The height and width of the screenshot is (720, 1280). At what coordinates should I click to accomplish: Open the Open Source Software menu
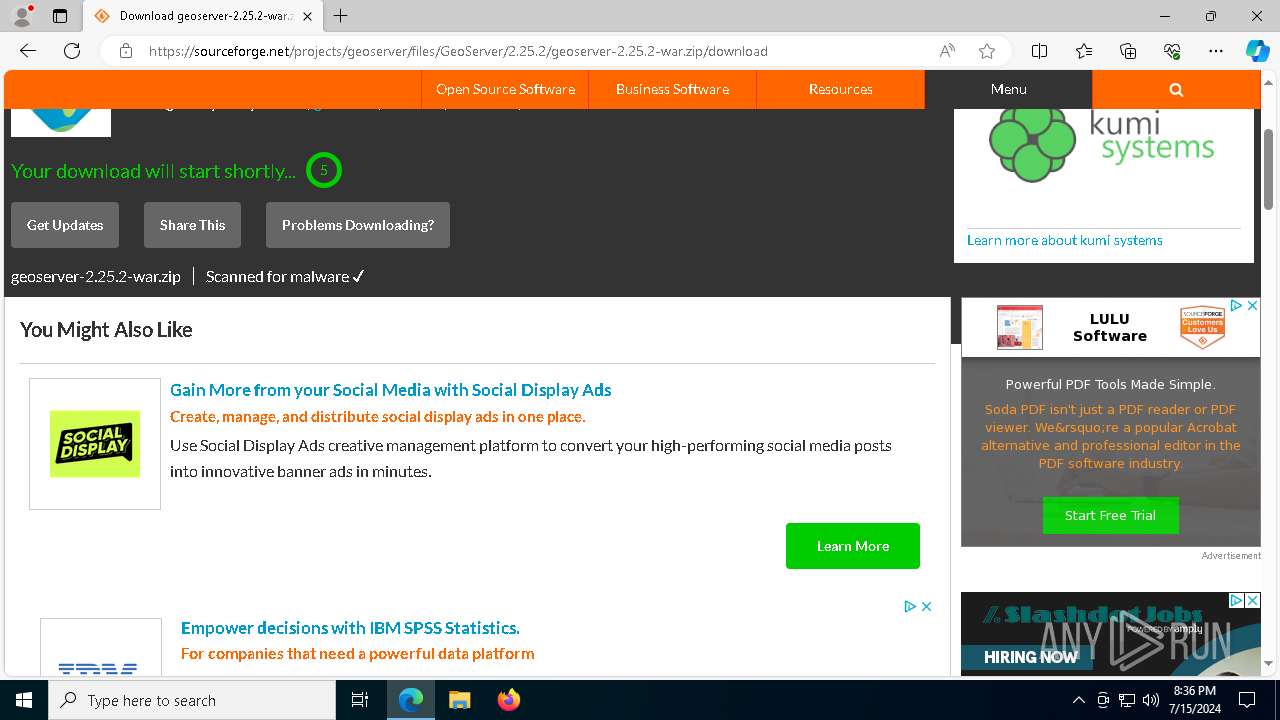click(x=505, y=89)
